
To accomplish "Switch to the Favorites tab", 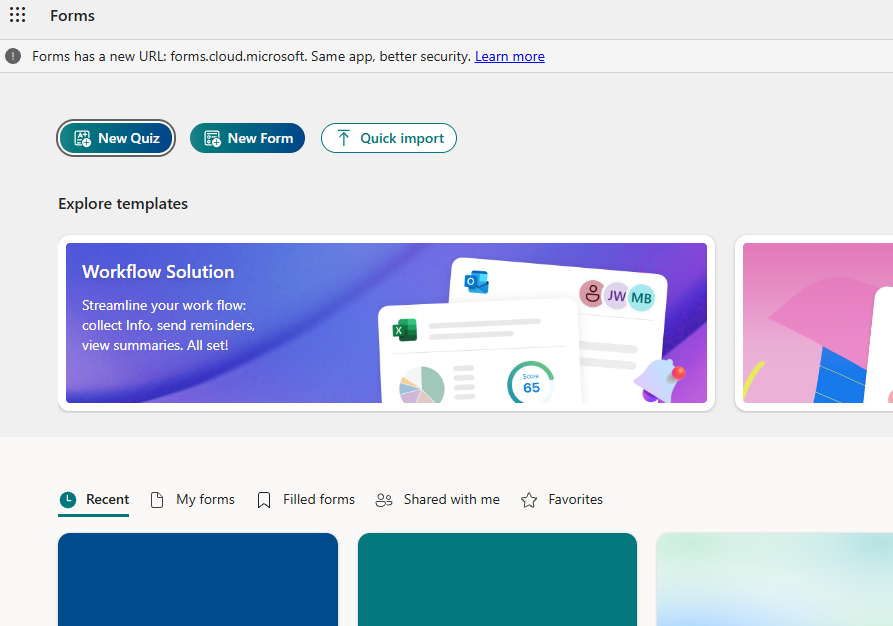I will coord(562,500).
